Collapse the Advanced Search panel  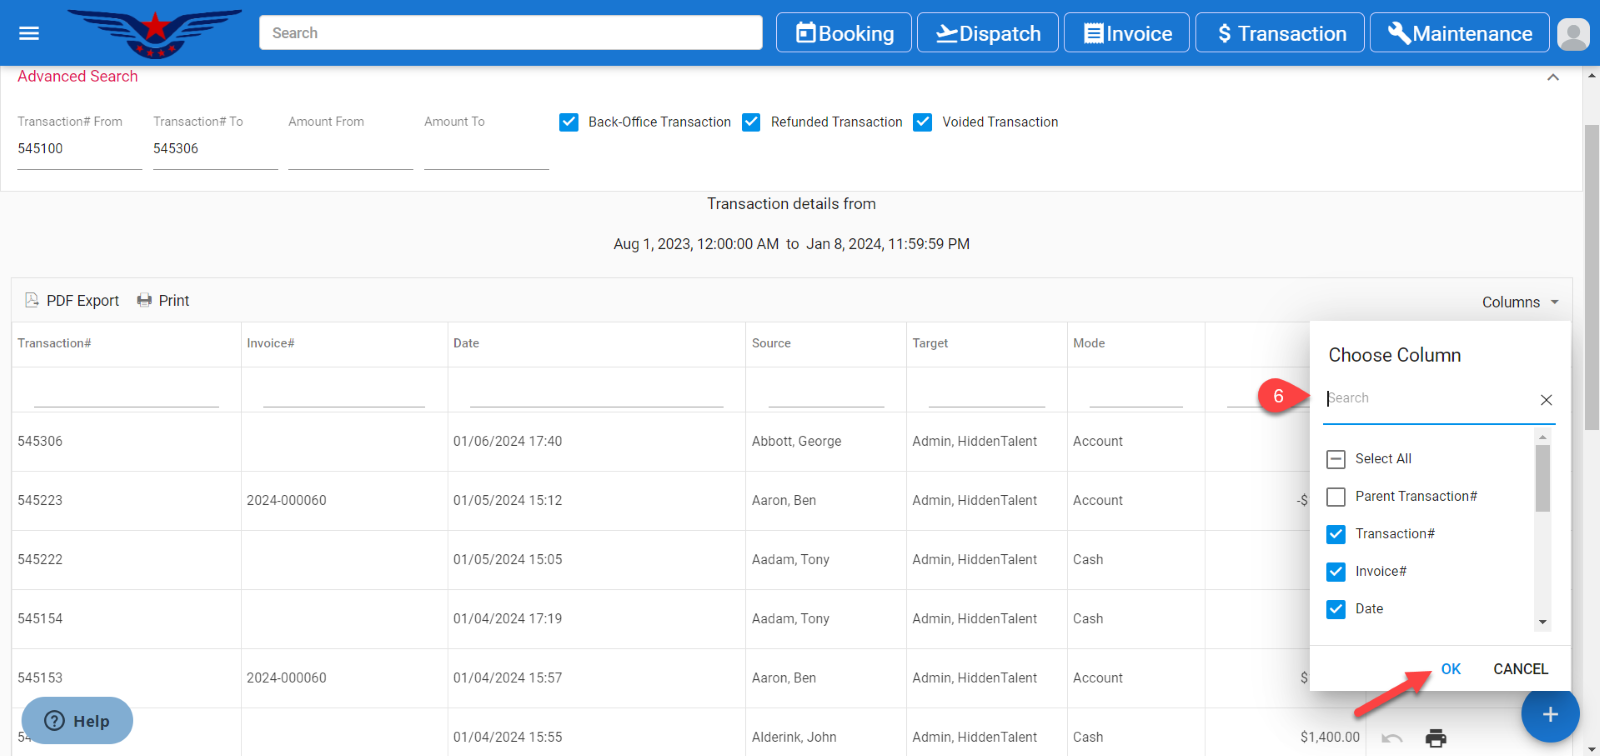(x=1552, y=77)
